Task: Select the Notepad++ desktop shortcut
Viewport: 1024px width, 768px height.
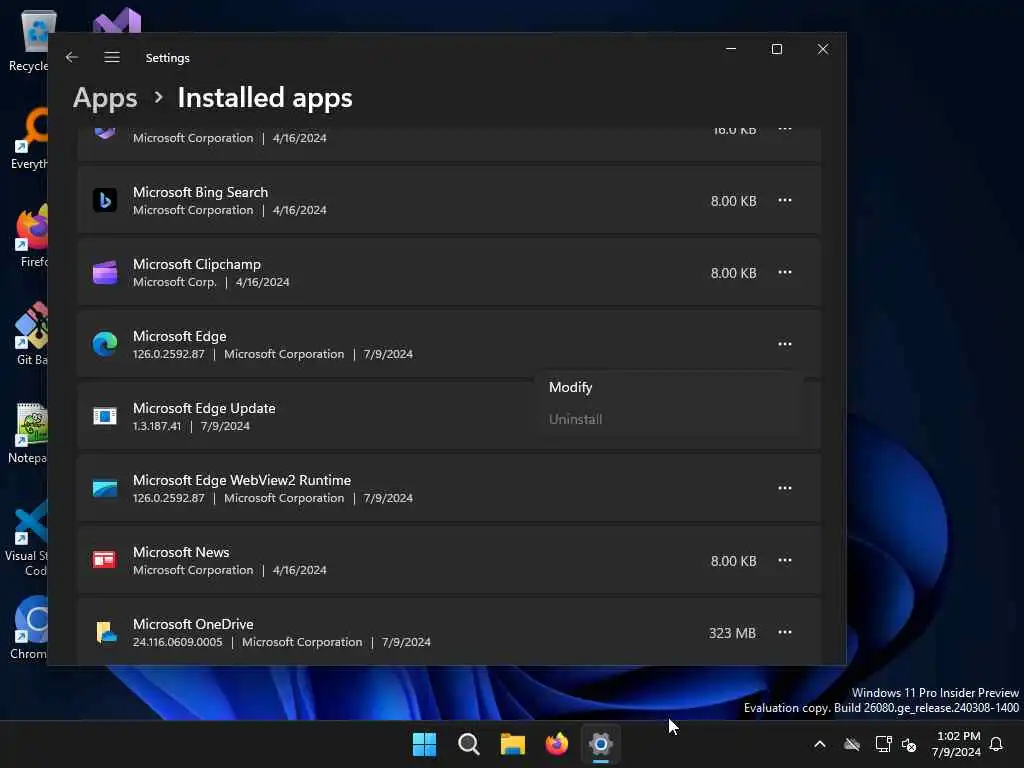Action: (x=27, y=432)
